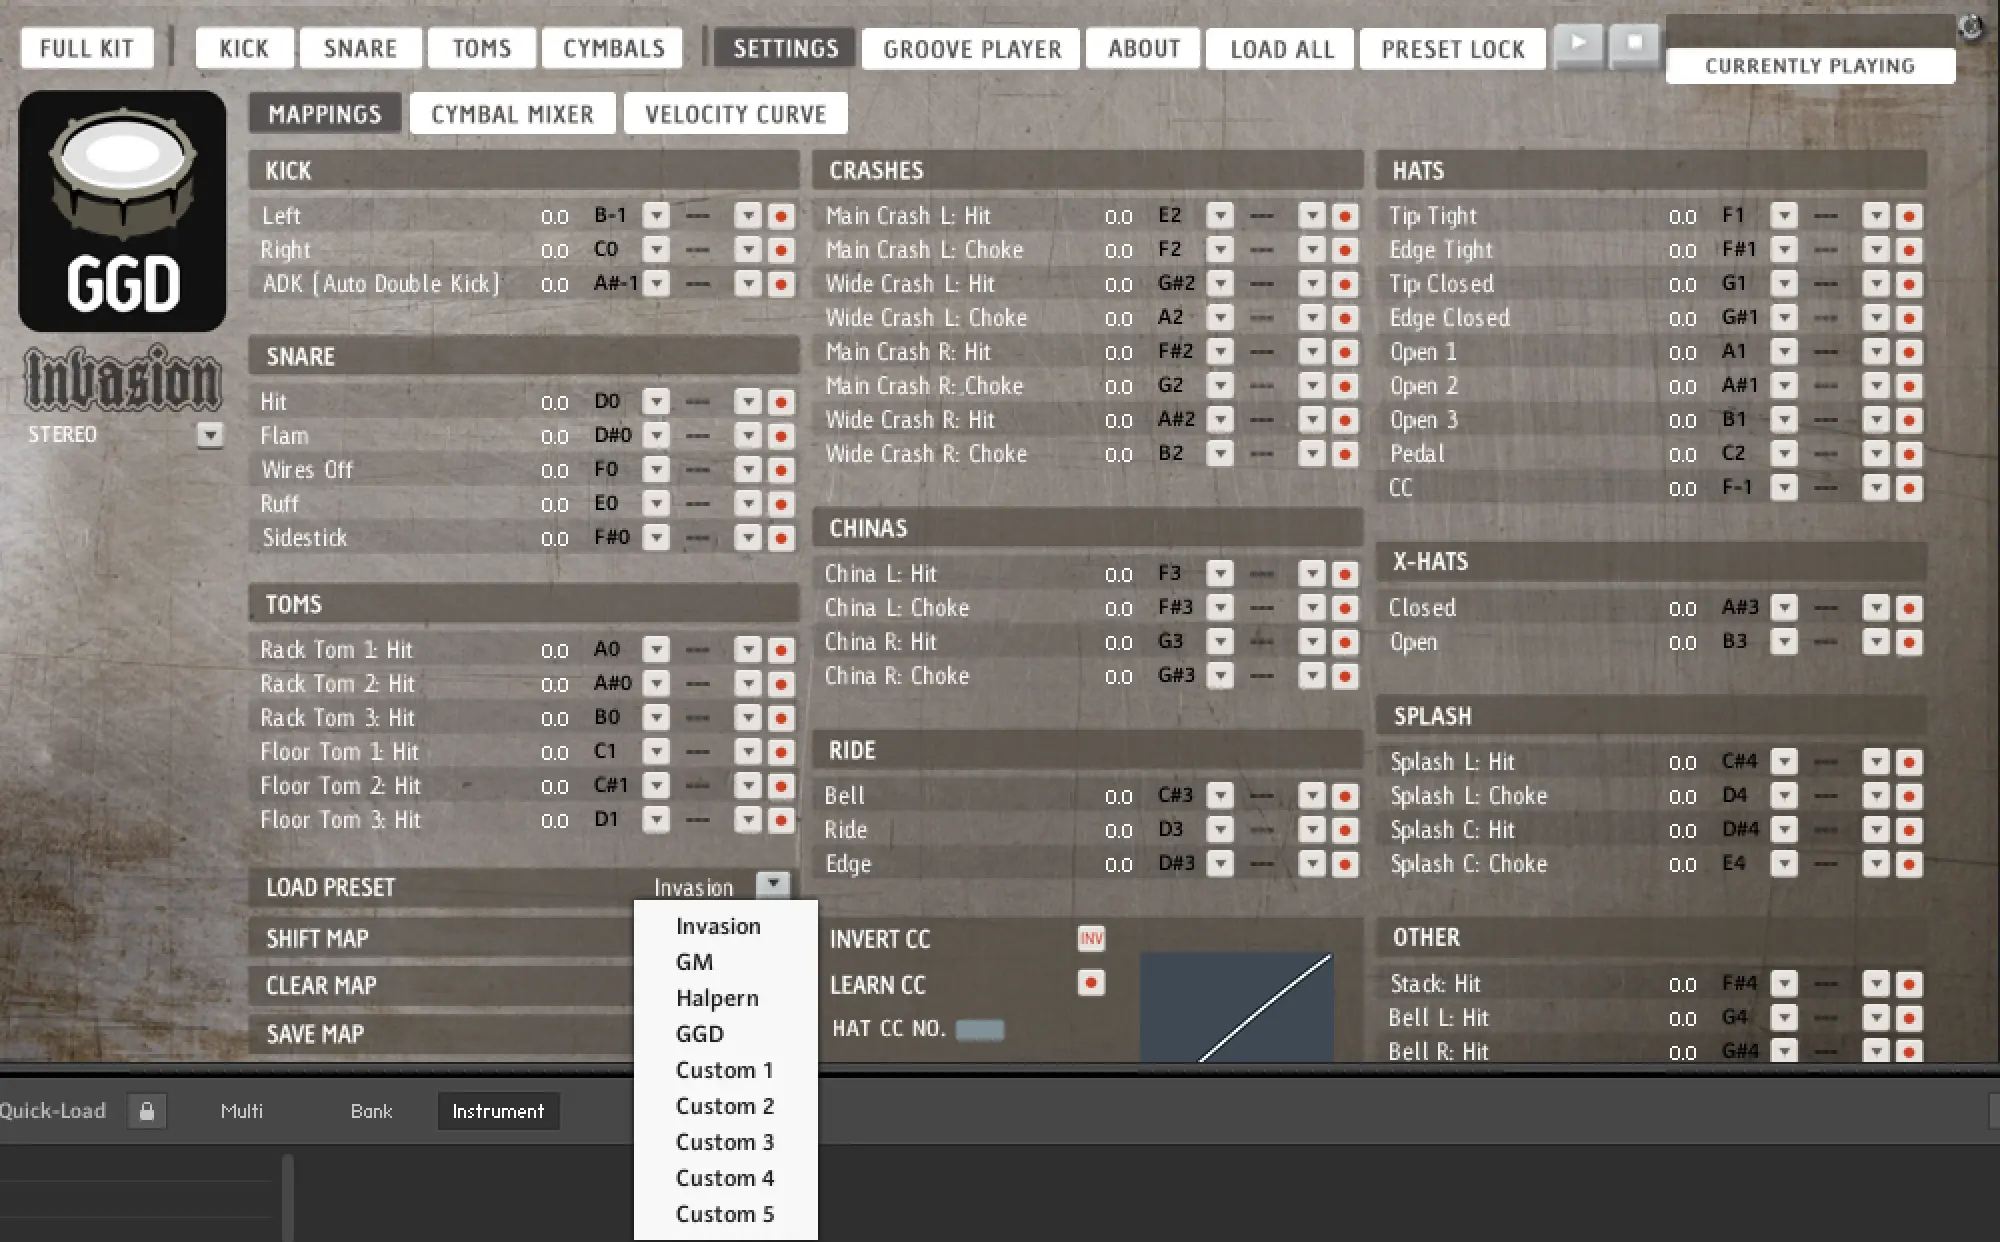
Task: Click the Load All button
Action: click(x=1281, y=48)
